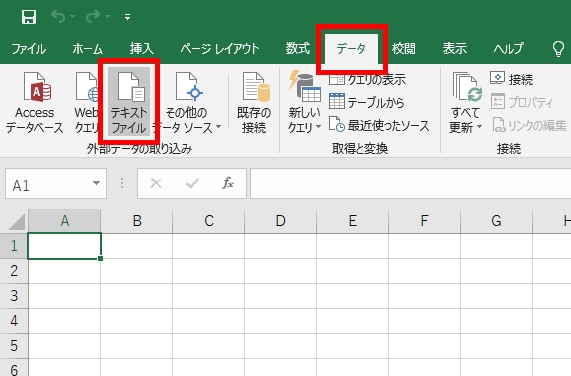
Task: Open the 新しいクエリ dropdown
Action: 304,102
